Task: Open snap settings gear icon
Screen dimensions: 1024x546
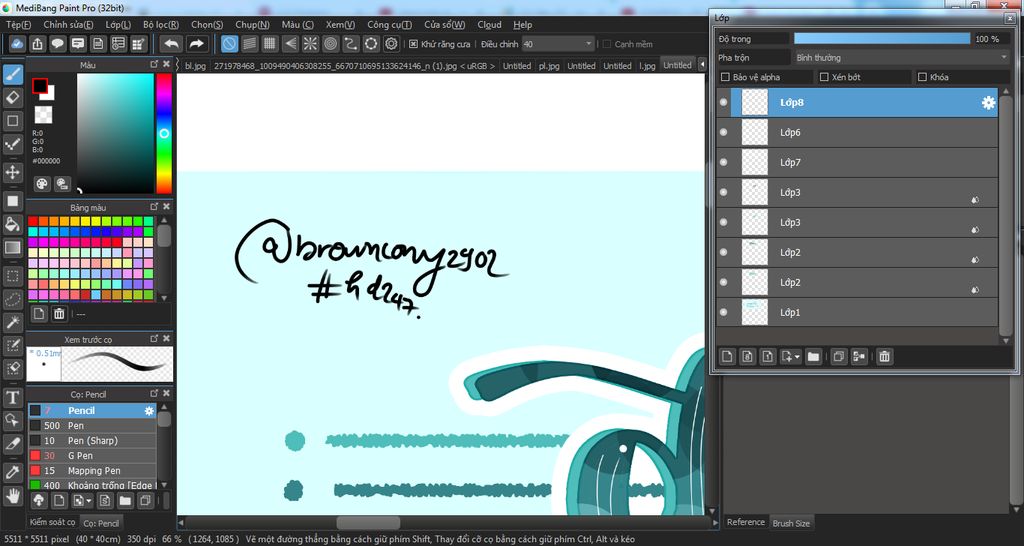Action: (x=391, y=44)
